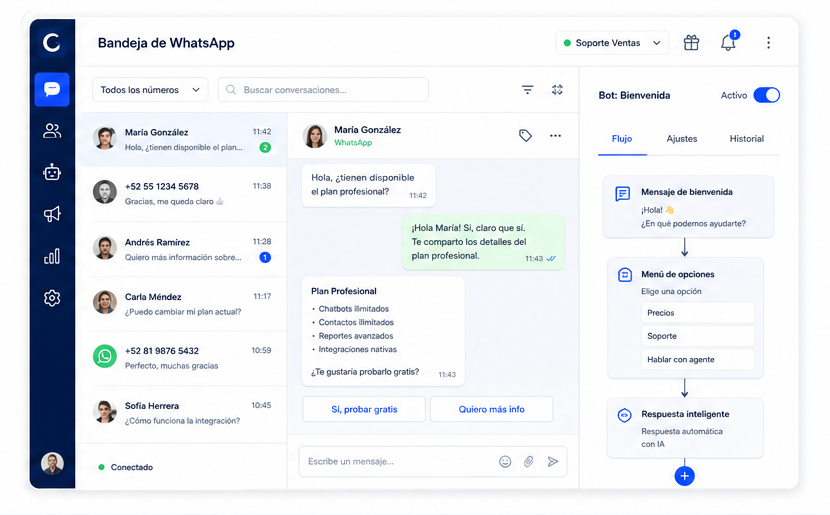Focus the Buscar conversaciones search field
Screen dimensions: 830x515
pos(323,89)
